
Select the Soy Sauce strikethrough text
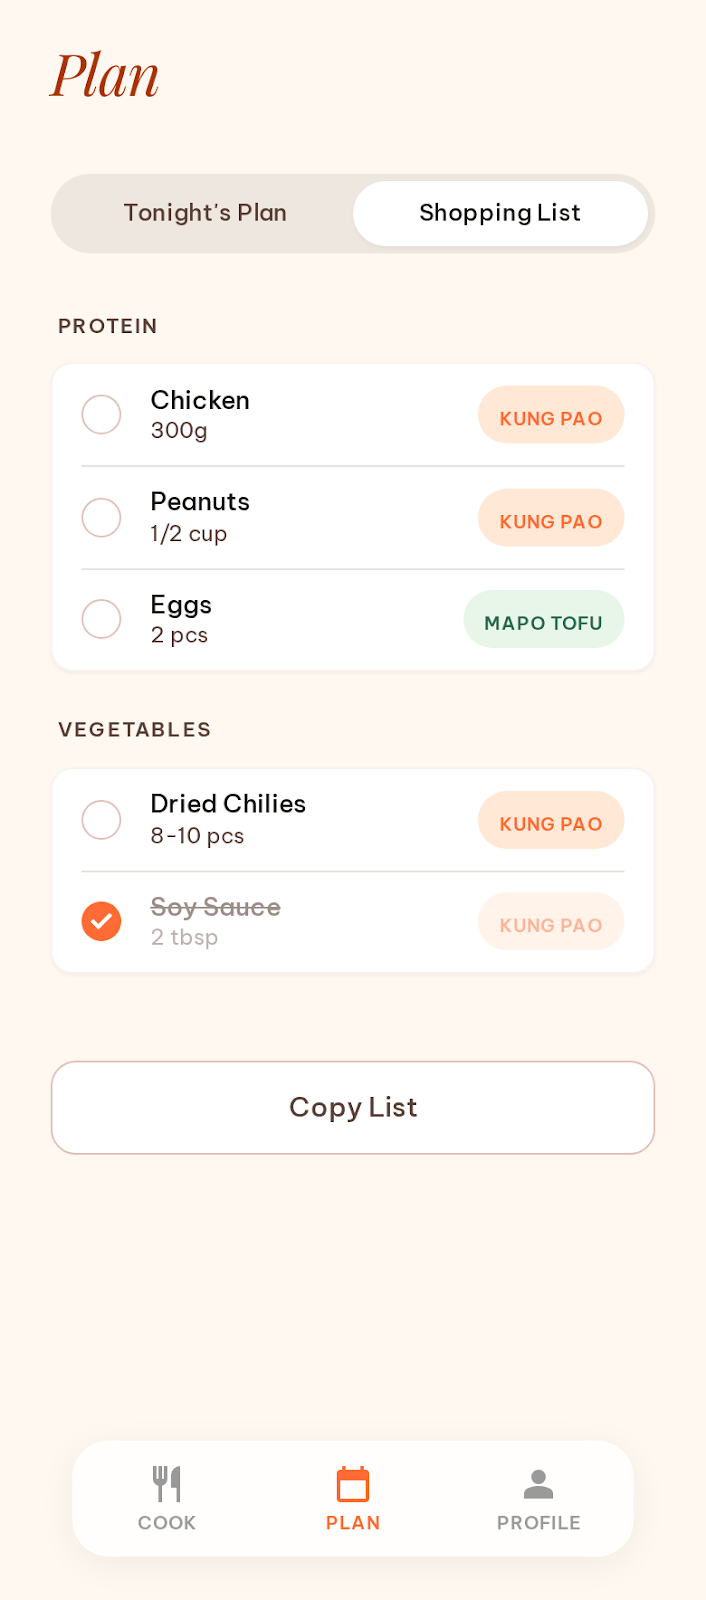pyautogui.click(x=215, y=907)
